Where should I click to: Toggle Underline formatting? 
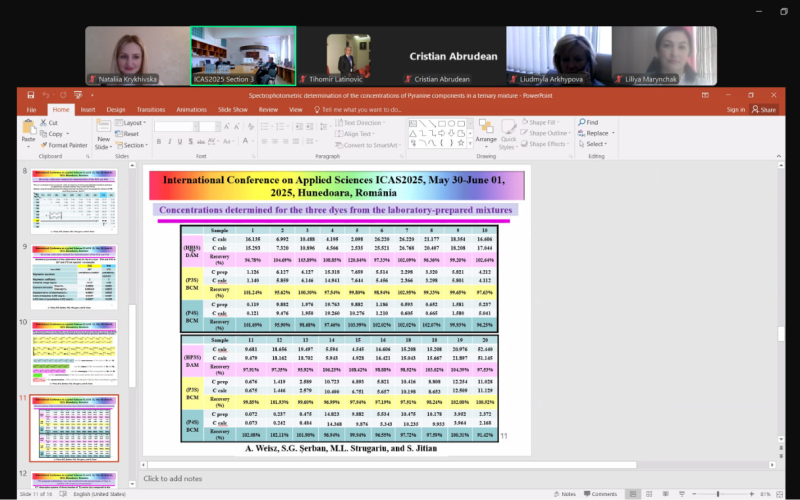pos(180,141)
